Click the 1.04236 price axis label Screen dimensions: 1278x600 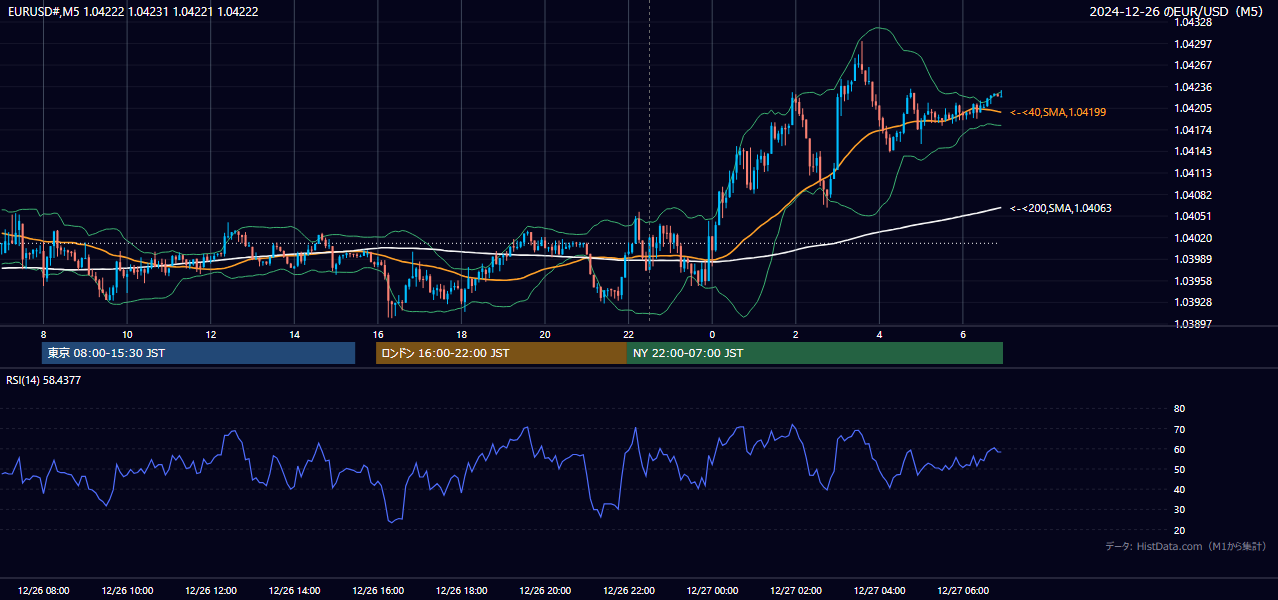pyautogui.click(x=1192, y=87)
